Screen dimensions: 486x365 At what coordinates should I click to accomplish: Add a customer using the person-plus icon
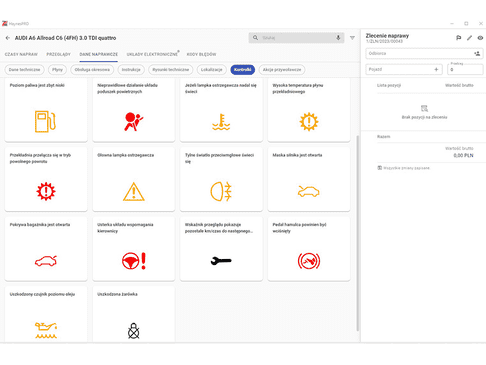[477, 53]
